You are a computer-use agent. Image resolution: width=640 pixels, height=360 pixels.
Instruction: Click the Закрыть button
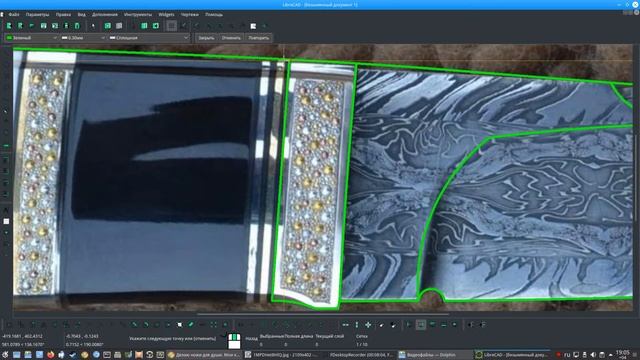(x=207, y=38)
